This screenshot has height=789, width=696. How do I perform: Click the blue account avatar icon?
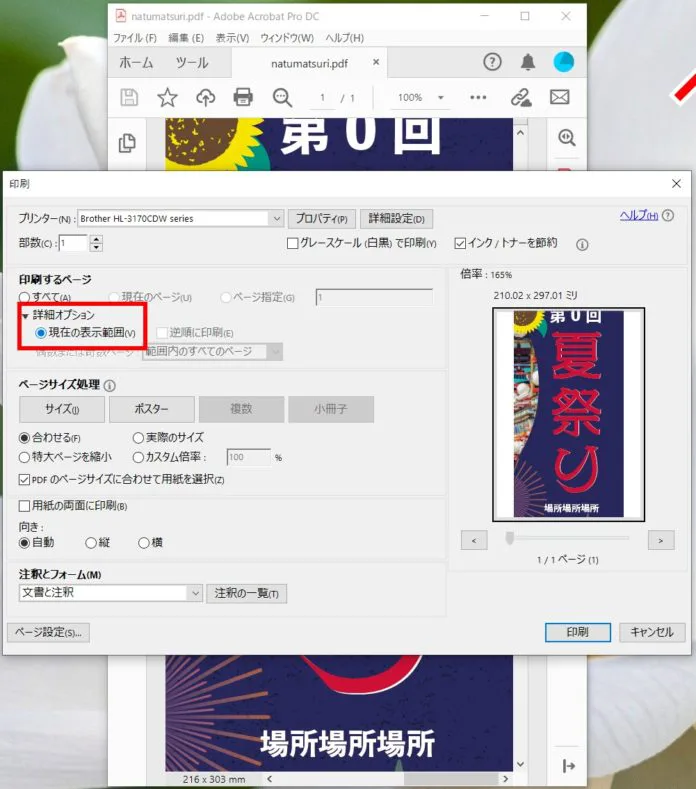(x=564, y=62)
